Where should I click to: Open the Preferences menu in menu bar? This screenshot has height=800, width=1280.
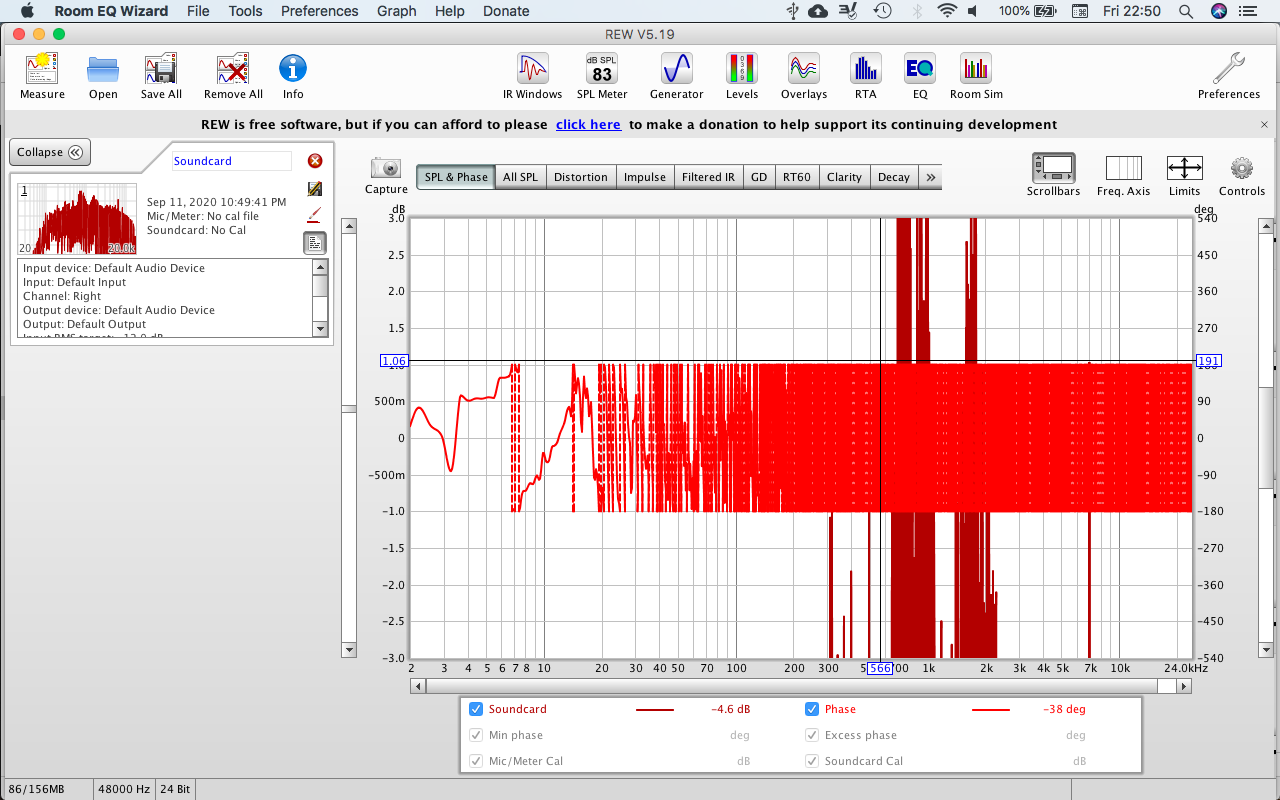click(320, 11)
